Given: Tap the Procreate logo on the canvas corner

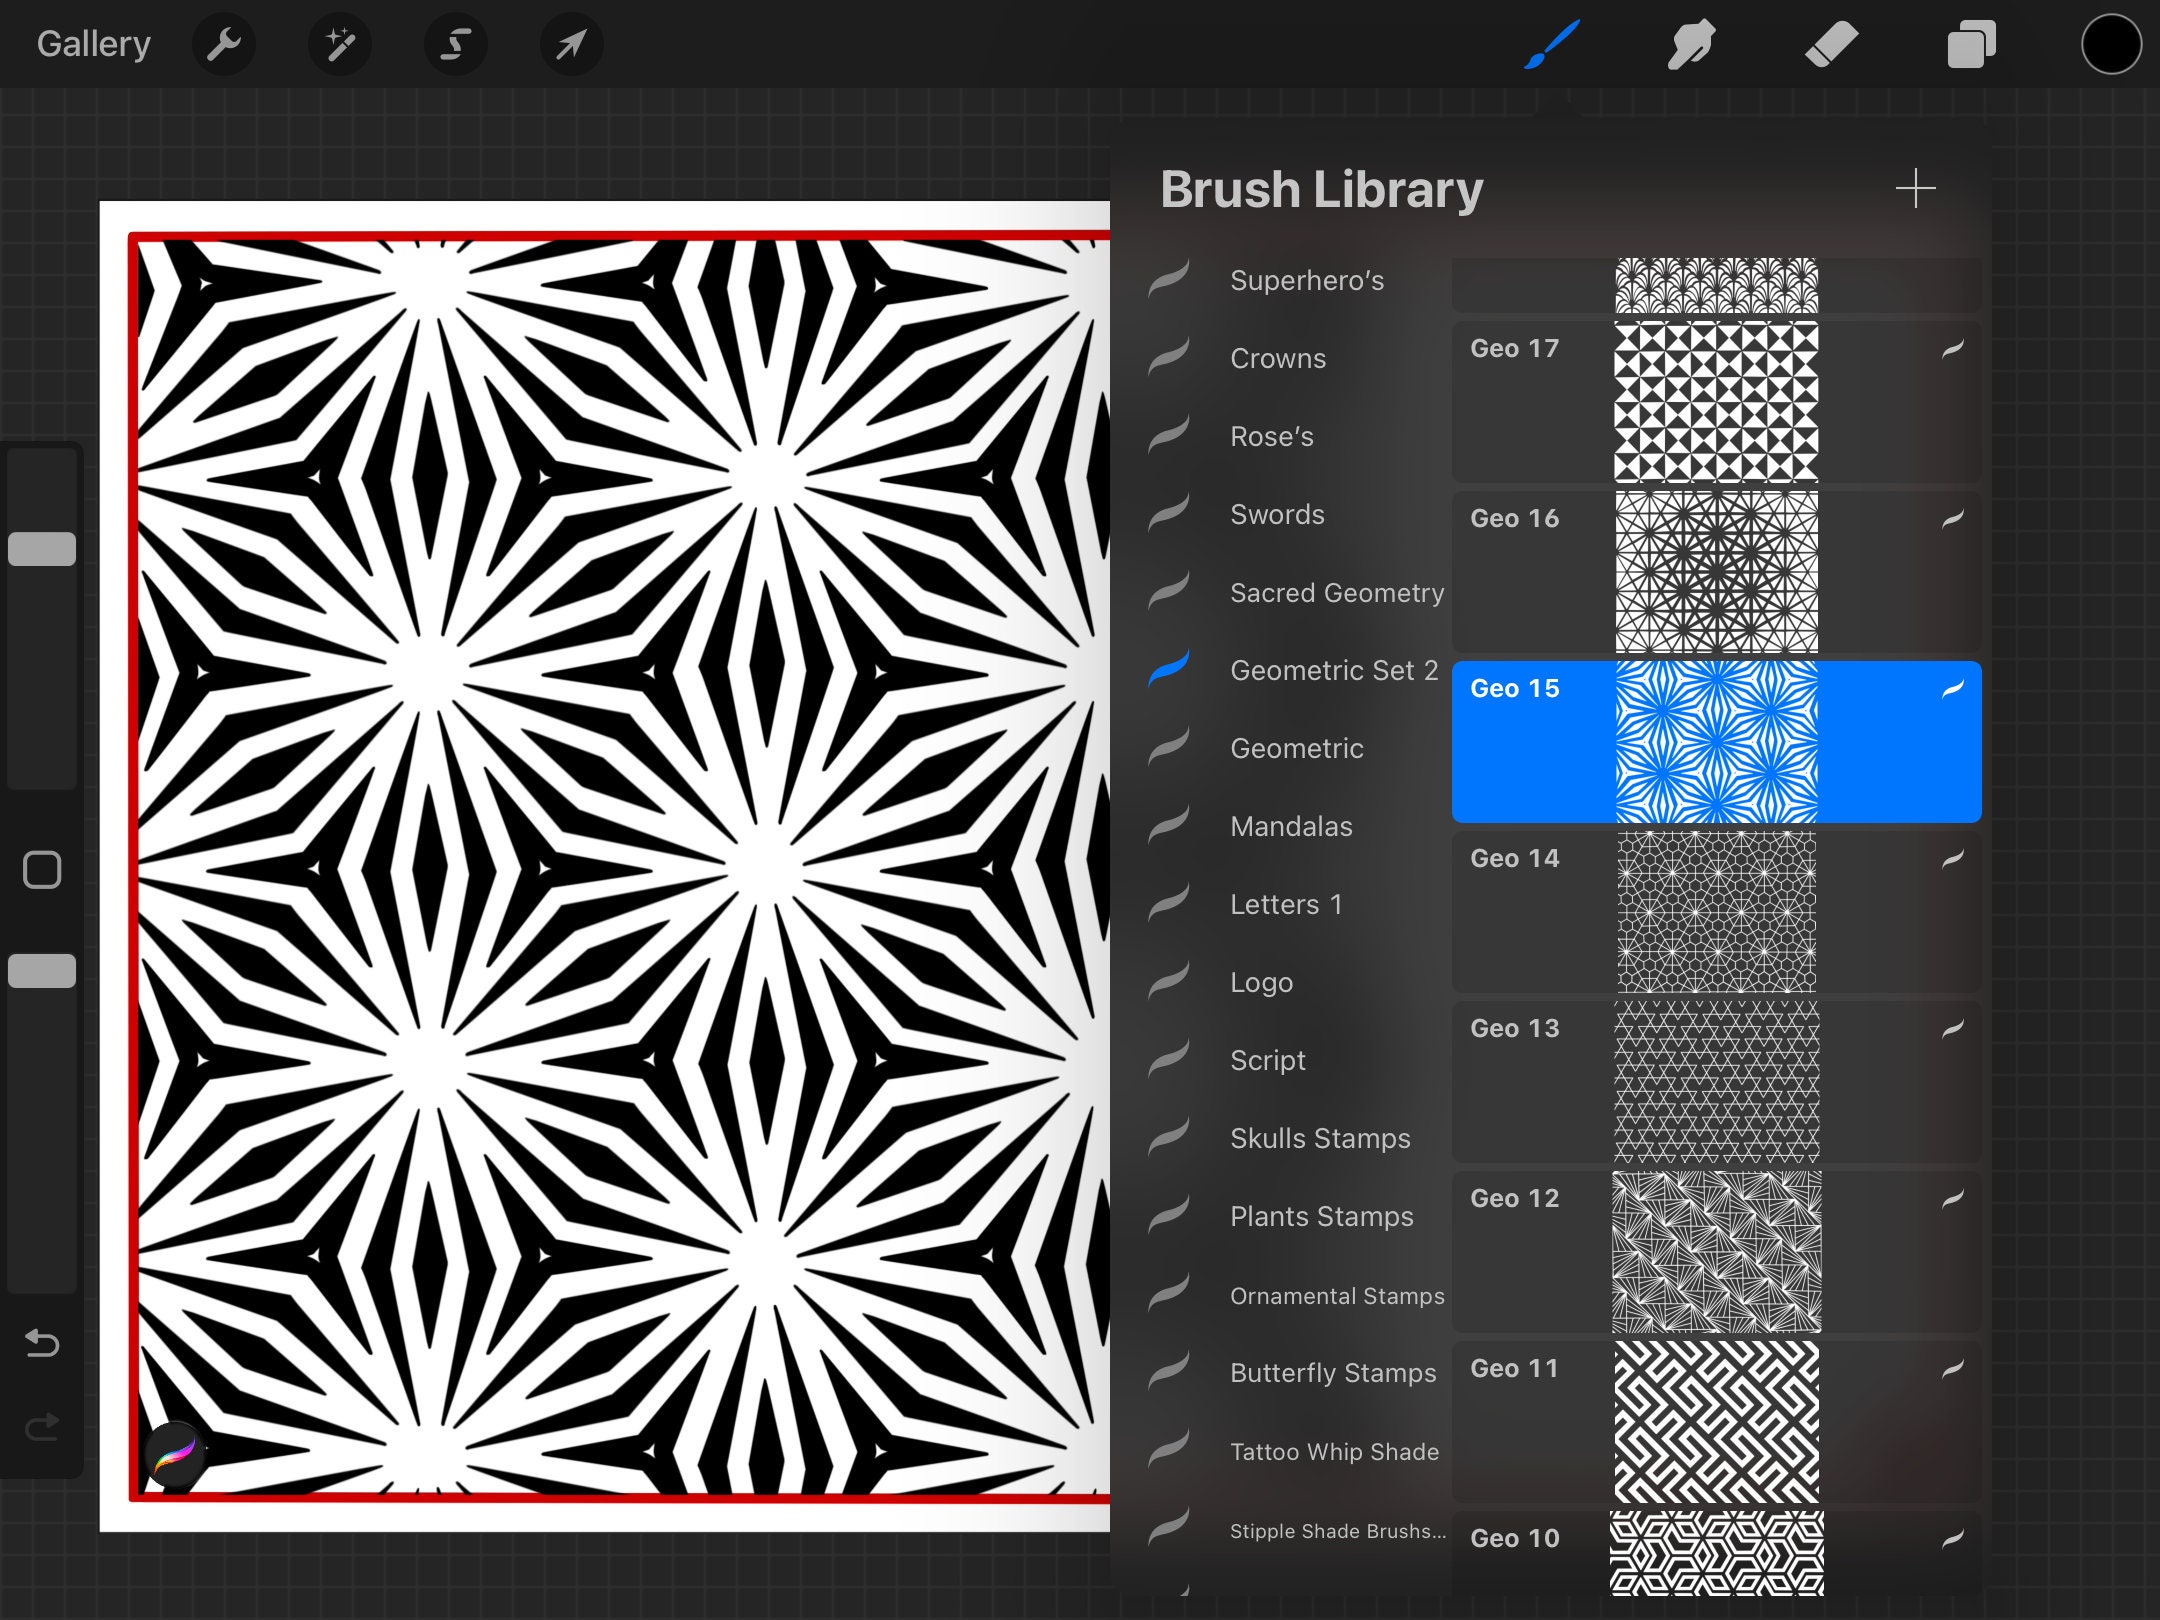Looking at the screenshot, I should tap(174, 1452).
